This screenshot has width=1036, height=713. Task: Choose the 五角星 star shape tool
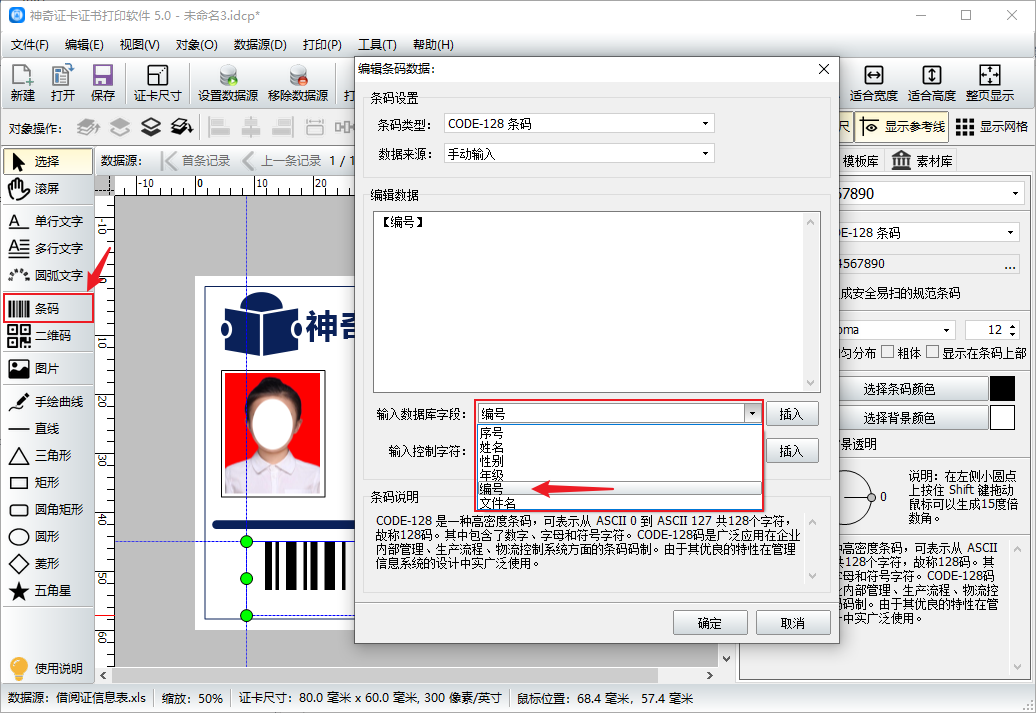point(48,591)
